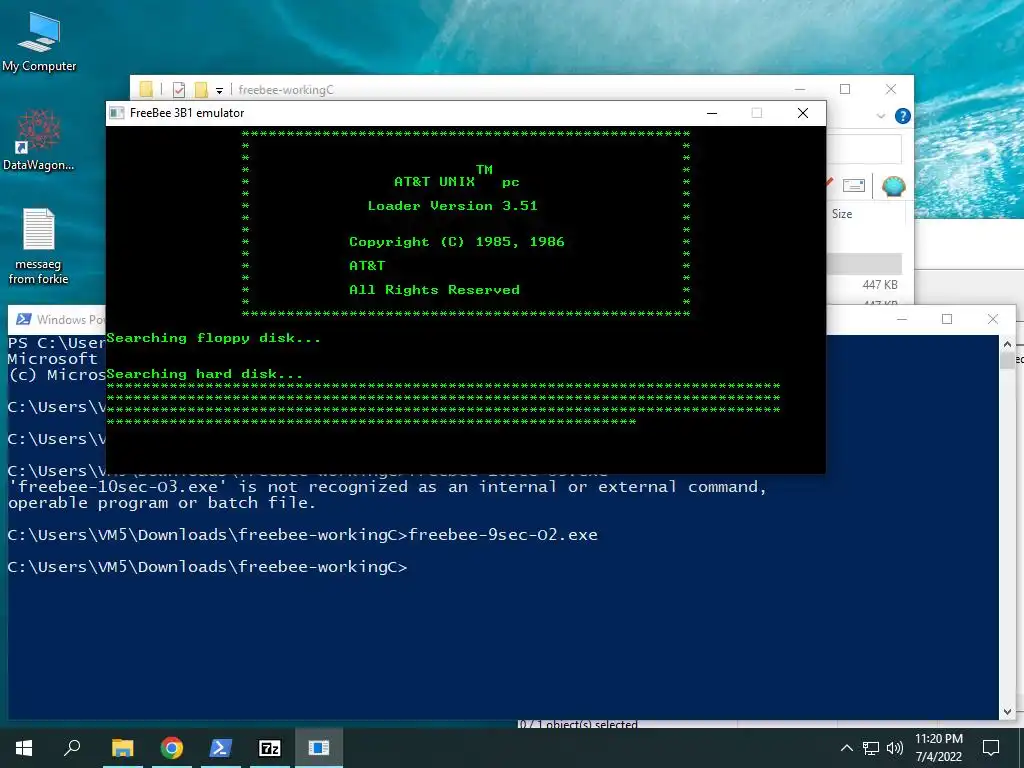This screenshot has width=1024, height=768.
Task: Click the shell-shaped icon in Explorer ribbon
Action: (893, 186)
